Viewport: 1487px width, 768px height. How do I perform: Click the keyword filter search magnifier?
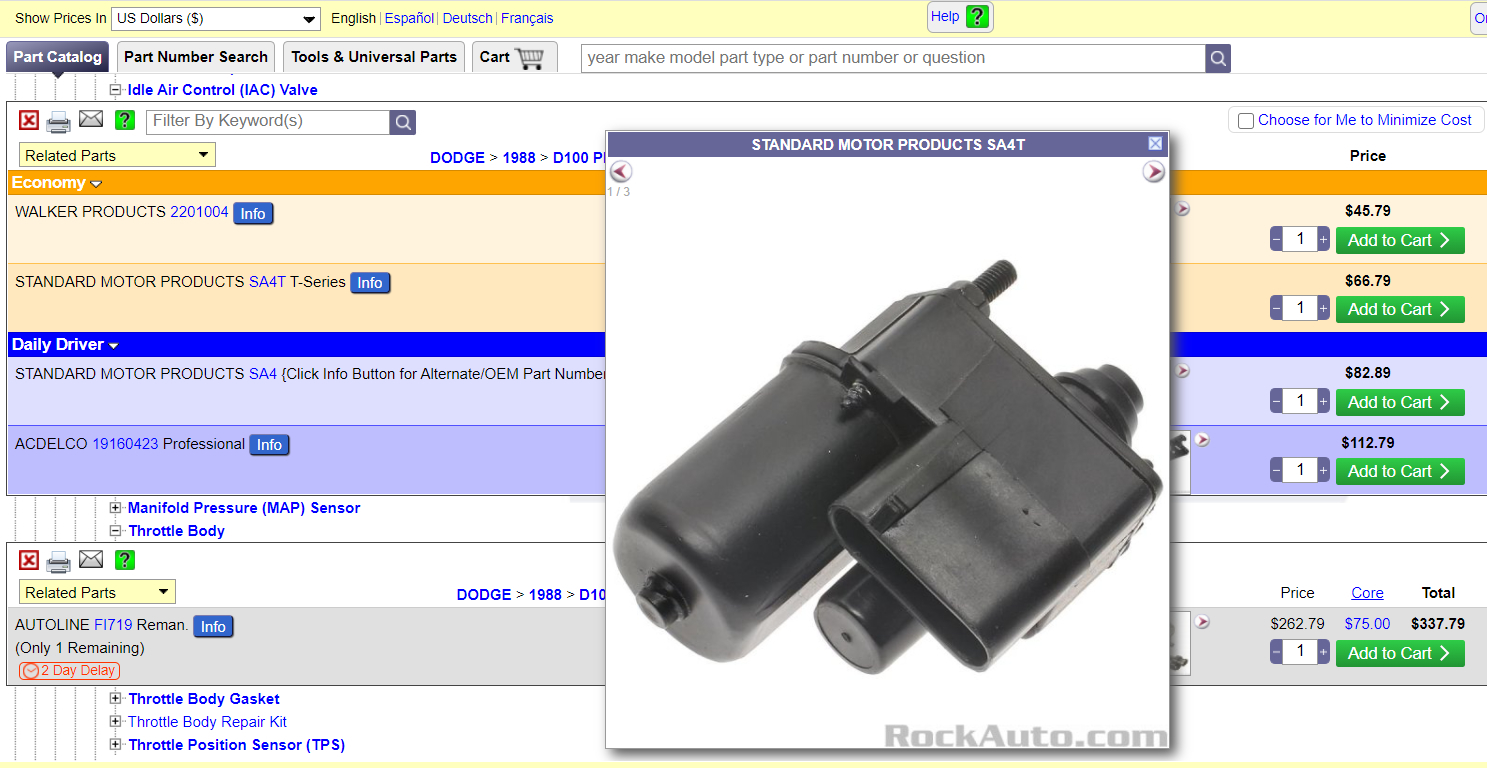[402, 122]
